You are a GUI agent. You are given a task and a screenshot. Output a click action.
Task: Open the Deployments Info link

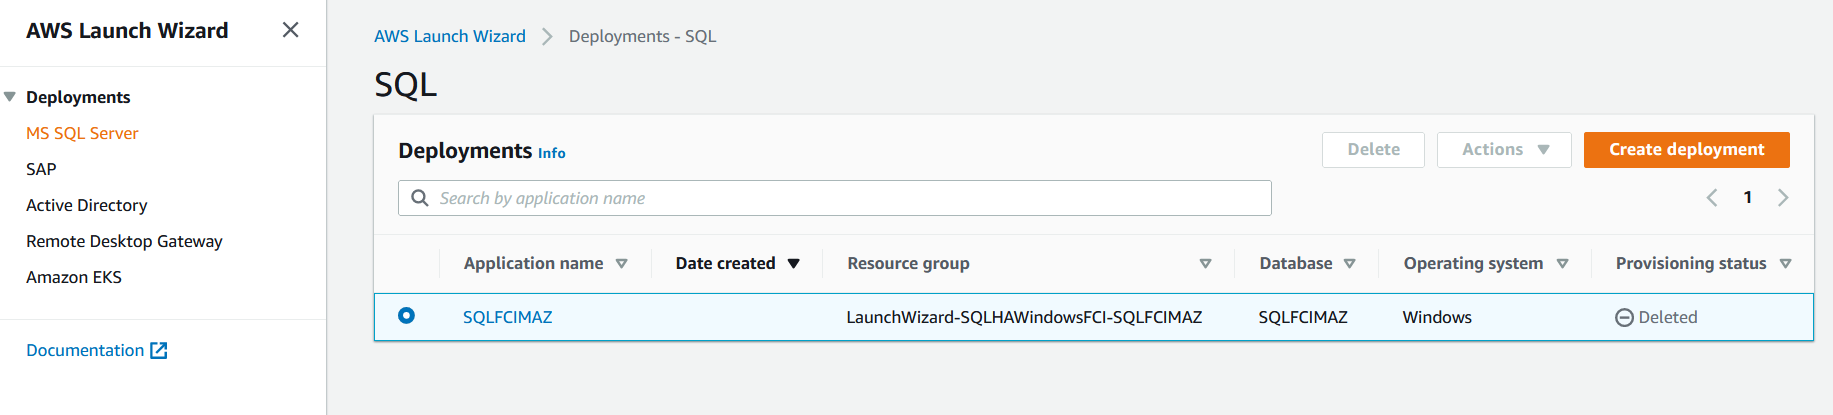pyautogui.click(x=552, y=153)
